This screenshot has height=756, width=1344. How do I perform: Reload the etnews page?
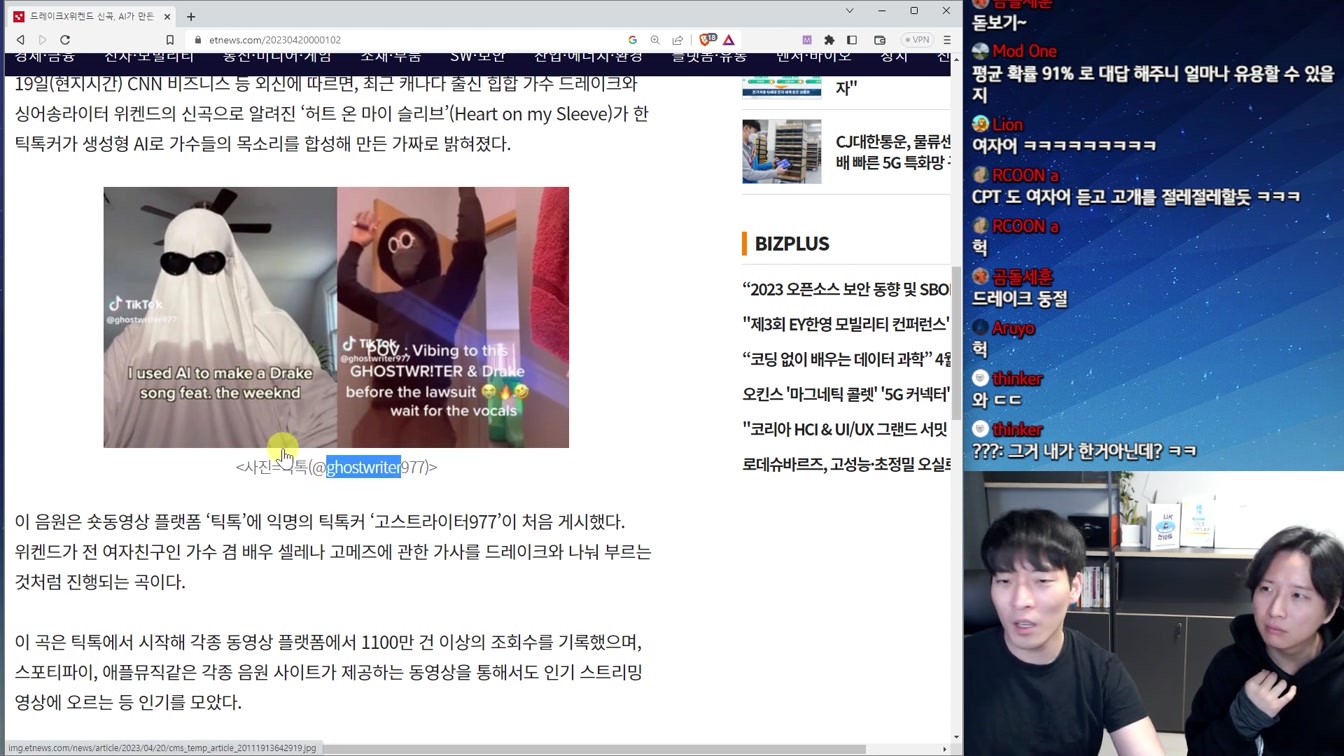point(65,40)
